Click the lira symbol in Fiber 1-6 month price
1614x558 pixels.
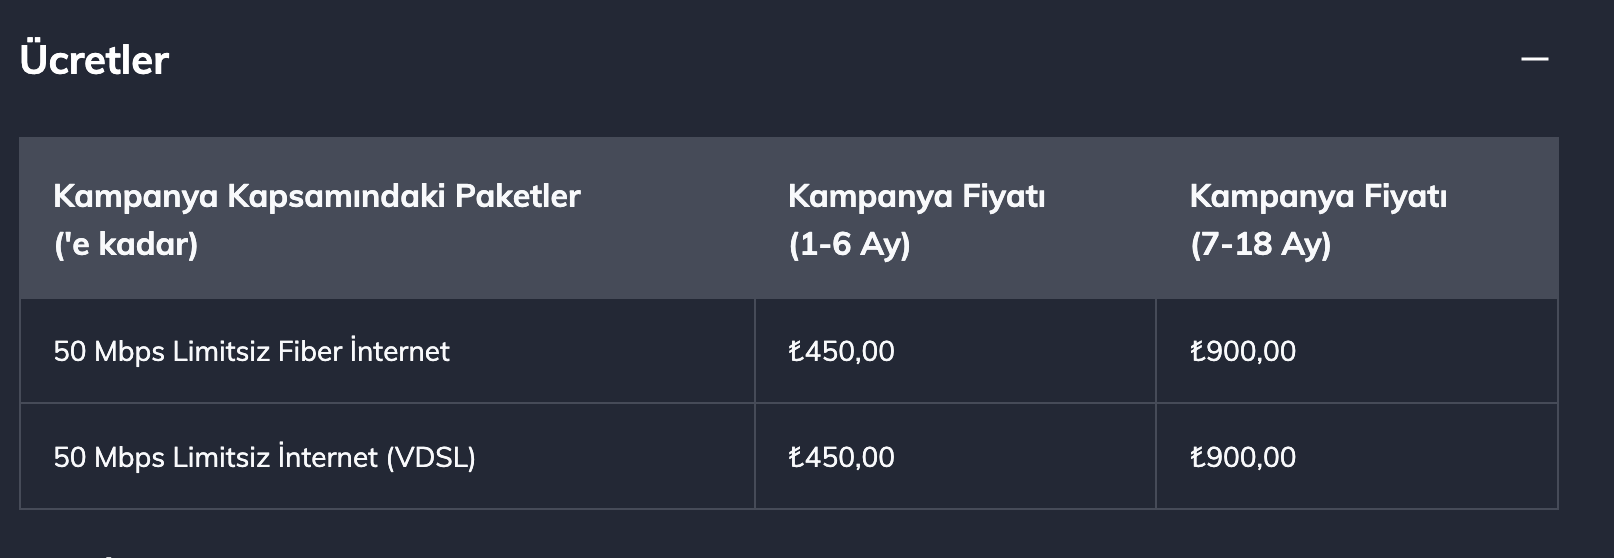796,351
